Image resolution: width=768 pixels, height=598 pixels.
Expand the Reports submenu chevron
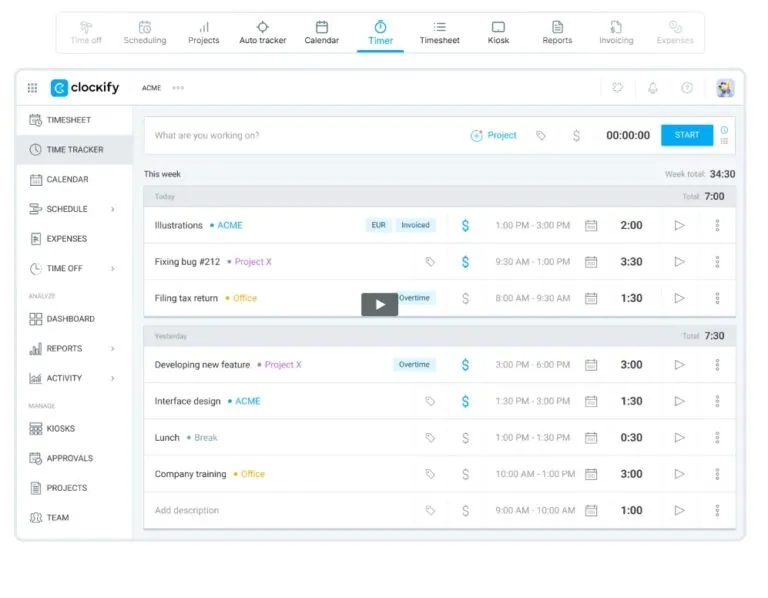tap(113, 349)
